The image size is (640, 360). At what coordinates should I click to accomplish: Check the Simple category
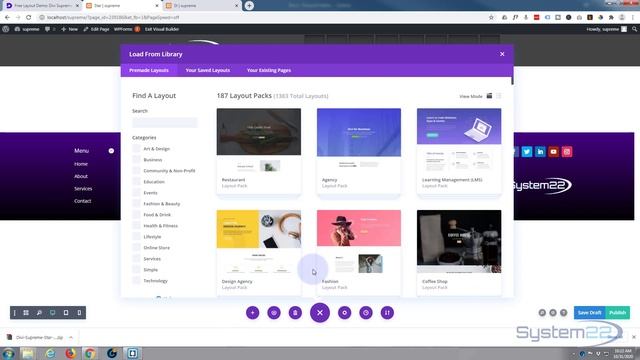point(136,270)
